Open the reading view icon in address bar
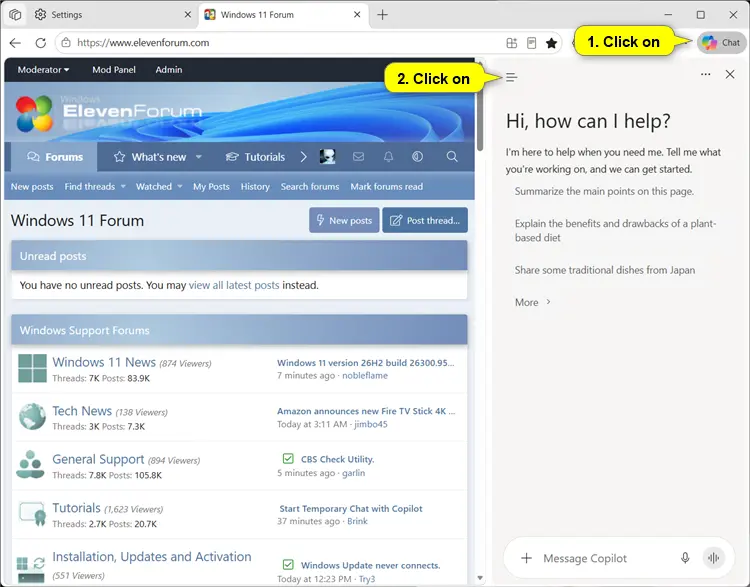 click(x=531, y=43)
